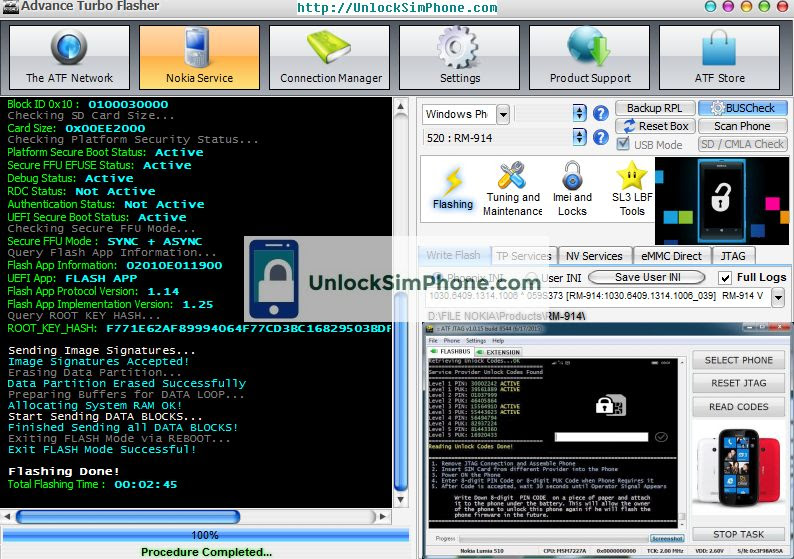
Task: Click the Backup RPL button
Action: click(x=654, y=108)
